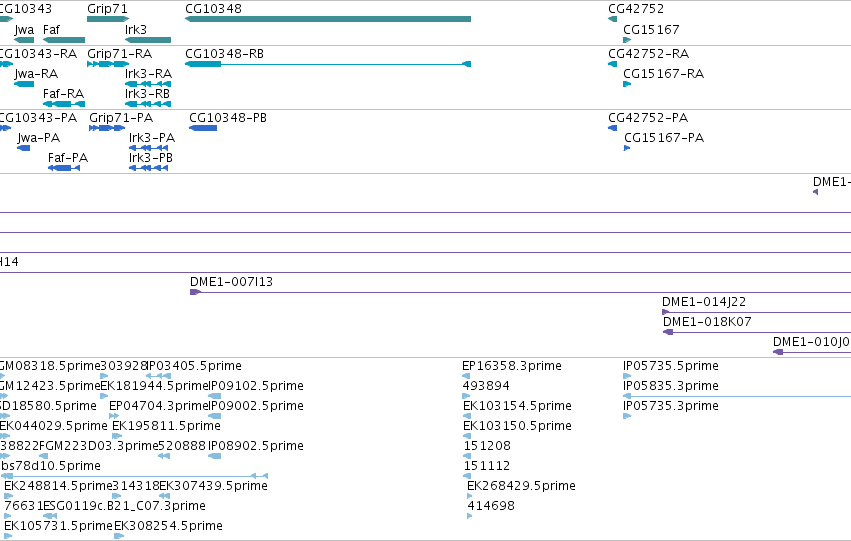This screenshot has width=851, height=541.
Task: Open EST ESG0119c.B21_C07.3prime
Action: tap(124, 506)
